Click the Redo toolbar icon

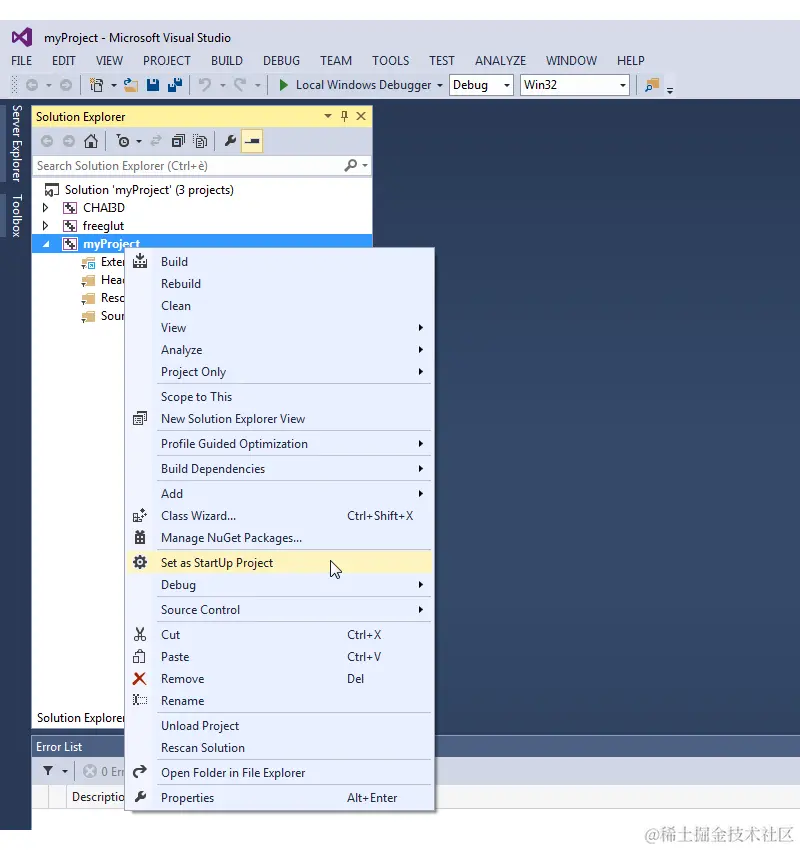240,85
